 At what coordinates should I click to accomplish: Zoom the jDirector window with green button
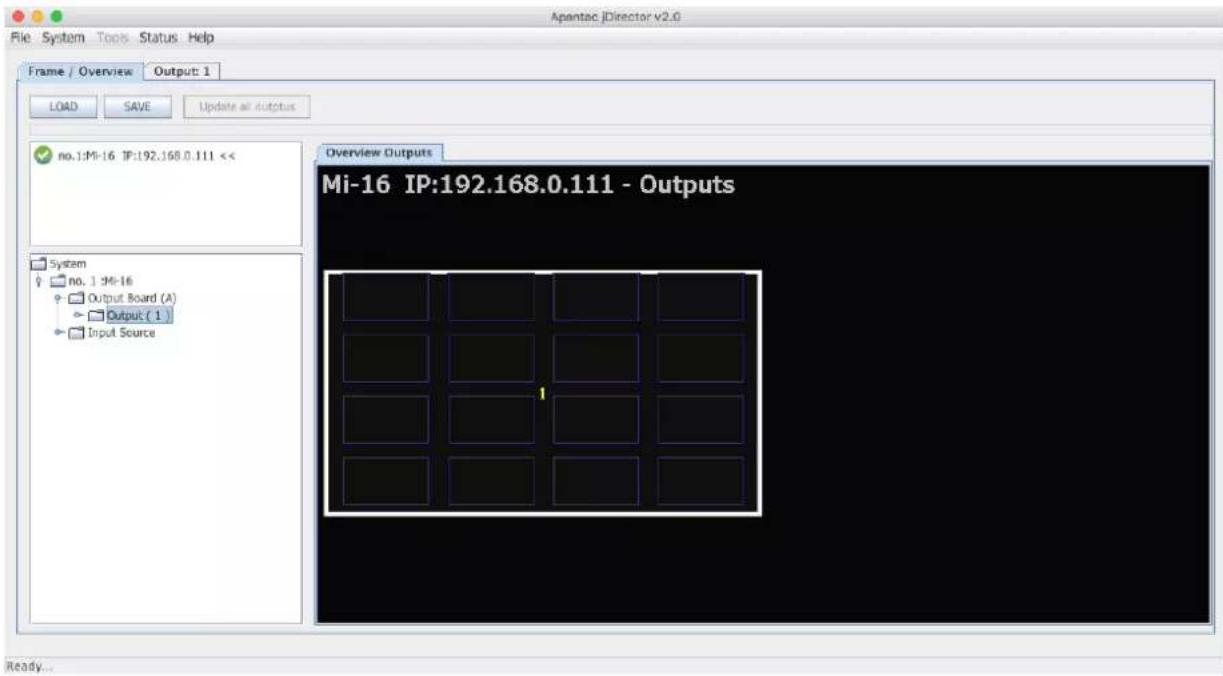[57, 17]
